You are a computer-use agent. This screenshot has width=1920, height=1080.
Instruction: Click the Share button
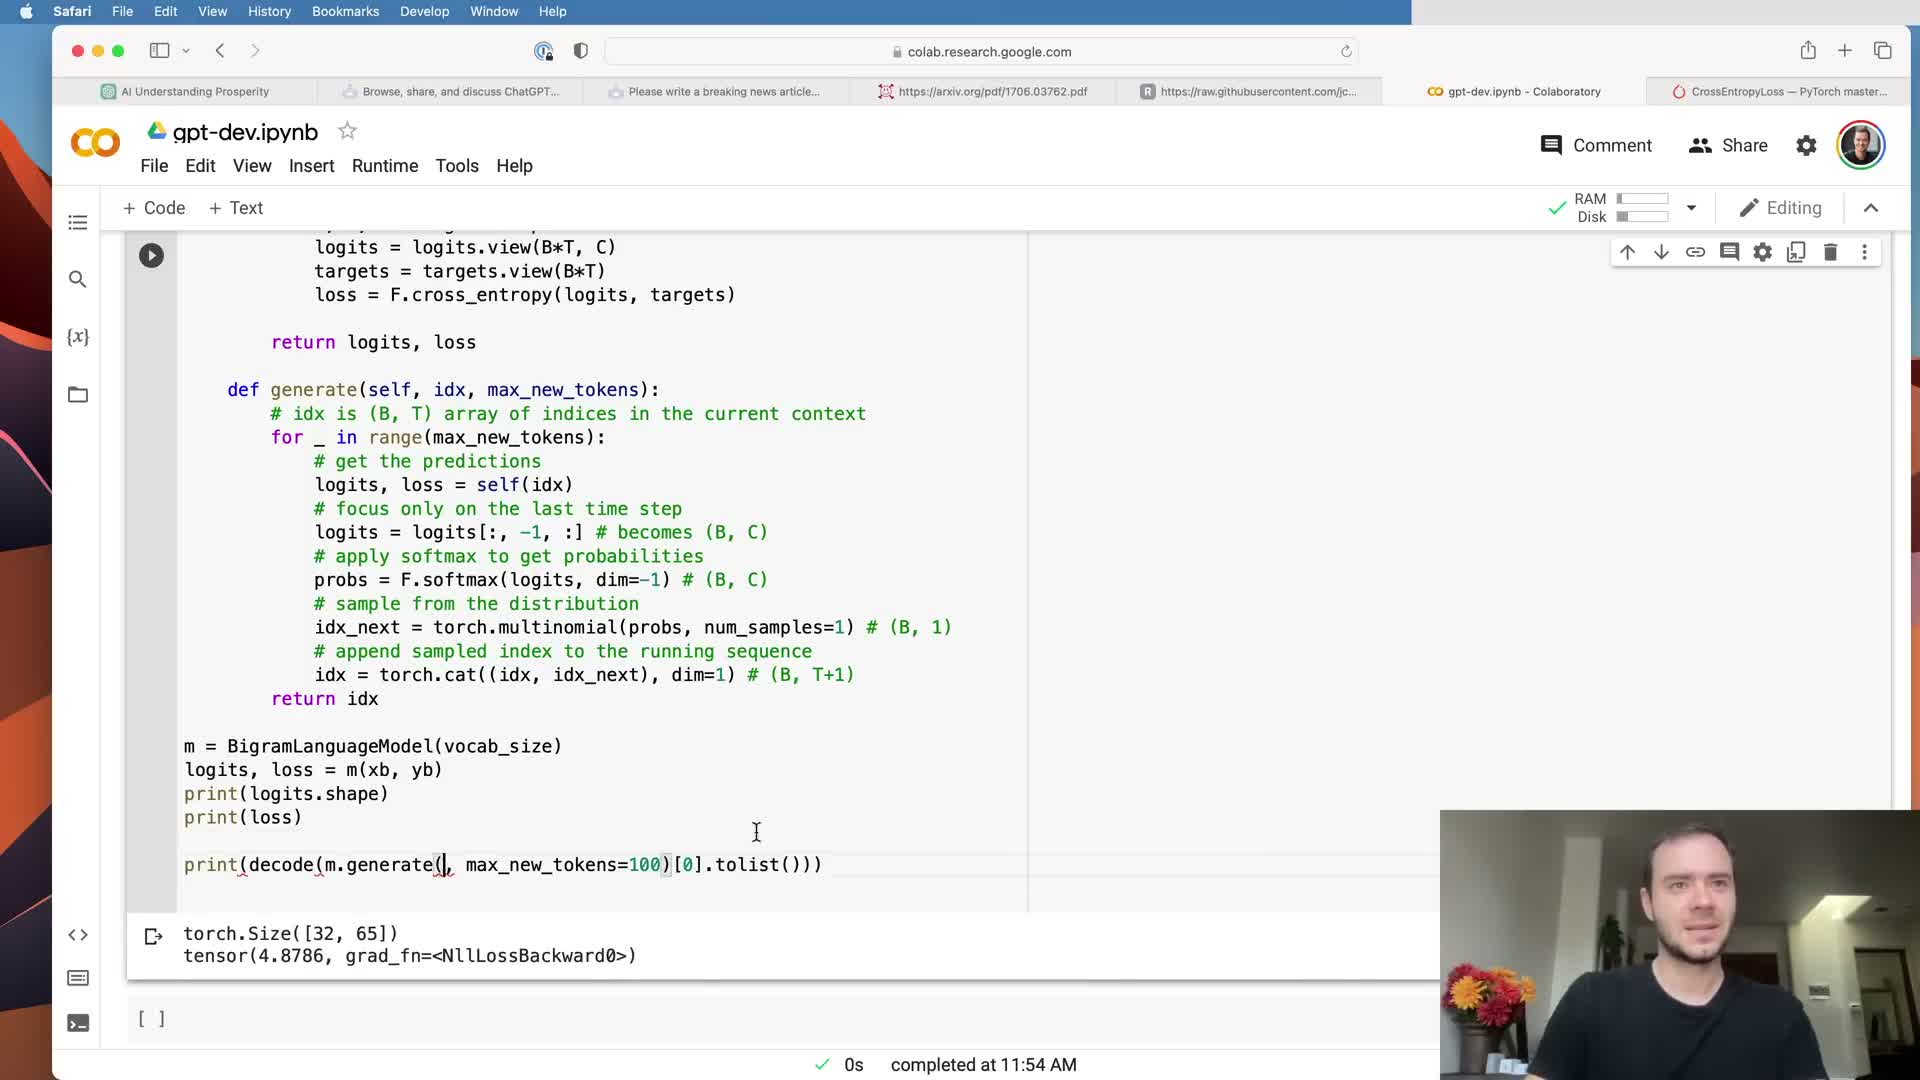pos(1728,146)
